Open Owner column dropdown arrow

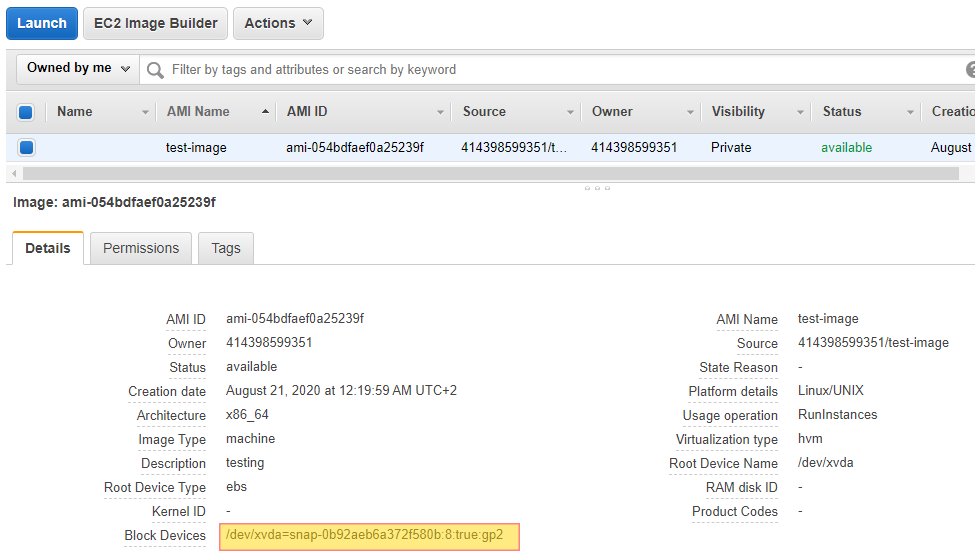(x=690, y=113)
